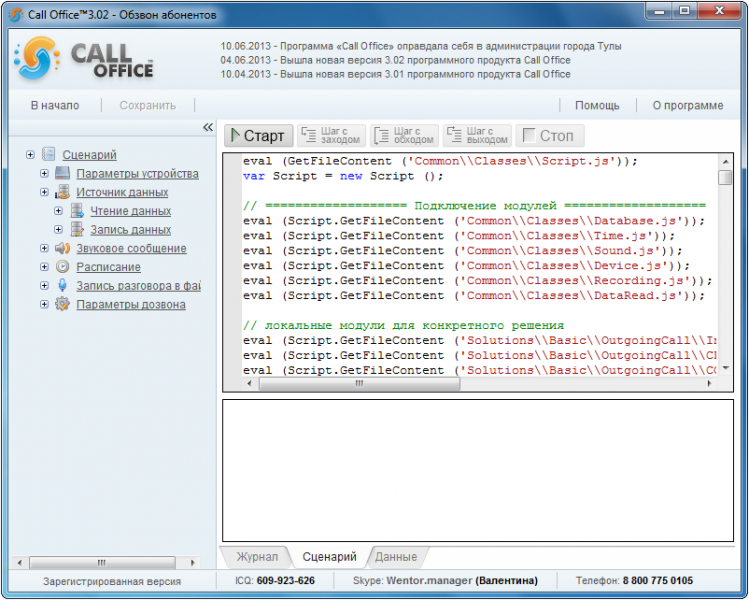Image resolution: width=749 pixels, height=600 pixels.
Task: Open Параметры устройства link
Action: [138, 173]
